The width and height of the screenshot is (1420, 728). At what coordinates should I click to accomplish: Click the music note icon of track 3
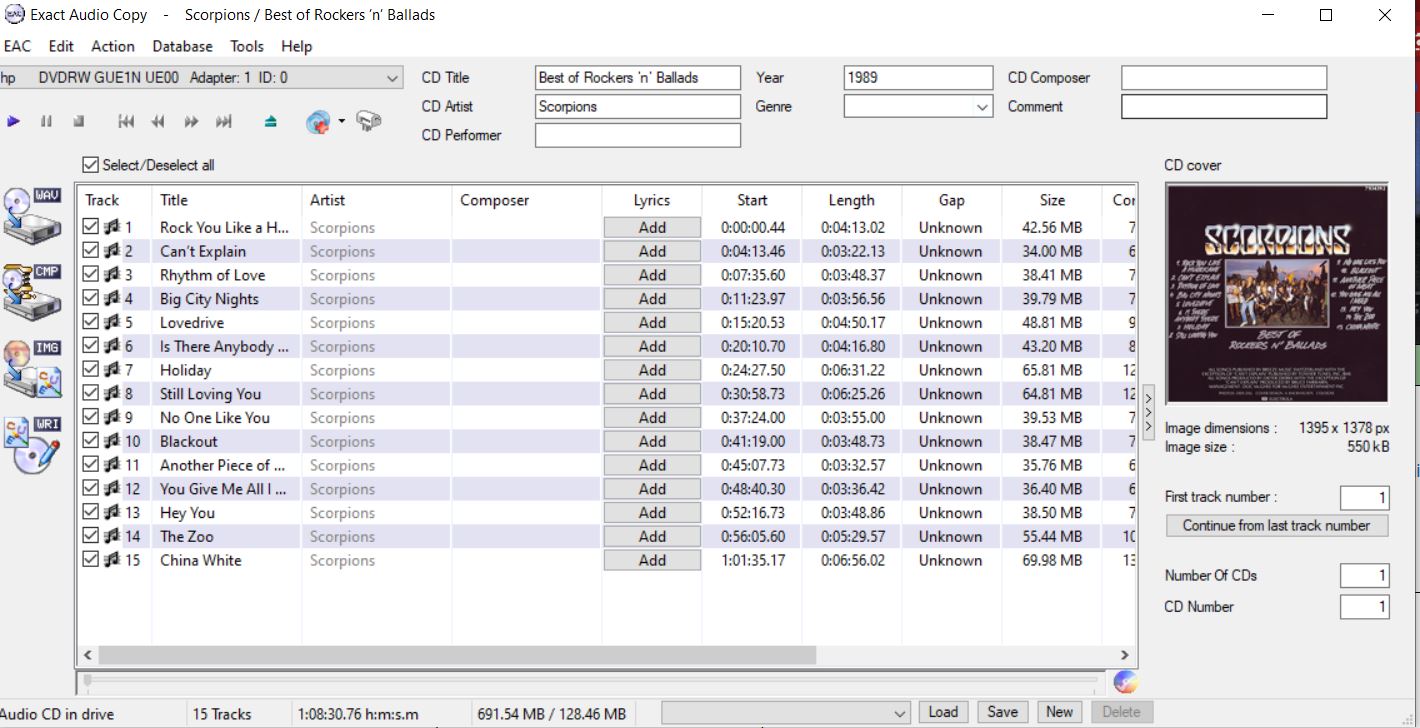pos(112,275)
